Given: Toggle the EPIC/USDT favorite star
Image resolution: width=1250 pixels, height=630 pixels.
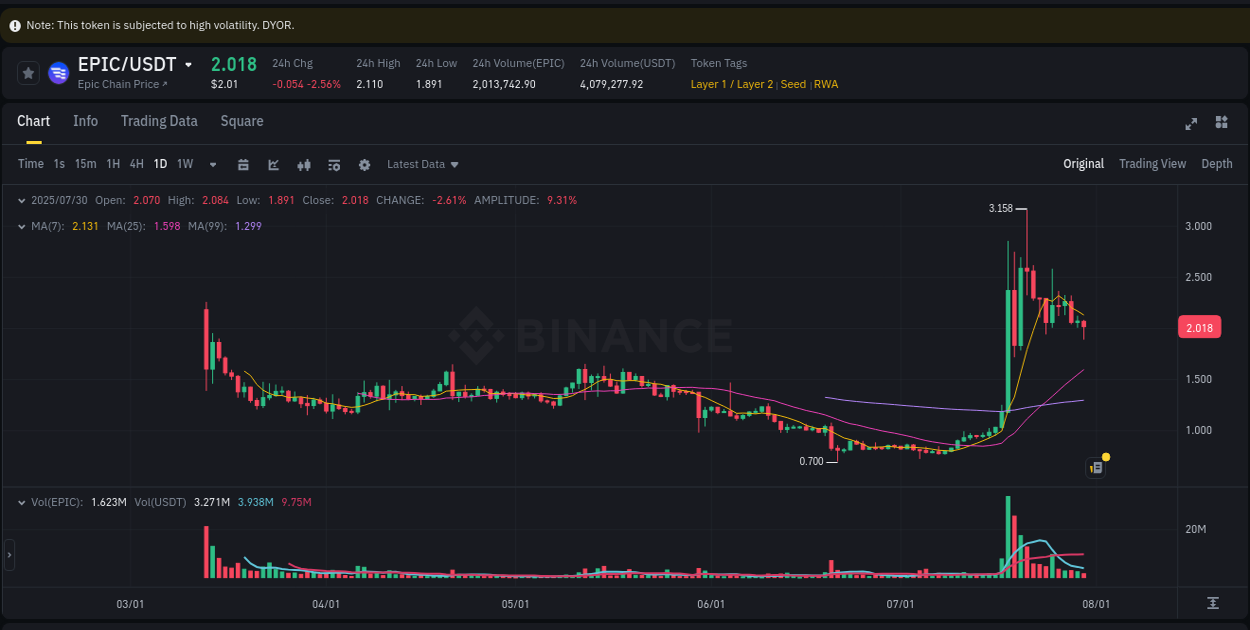Looking at the screenshot, I should (28, 73).
